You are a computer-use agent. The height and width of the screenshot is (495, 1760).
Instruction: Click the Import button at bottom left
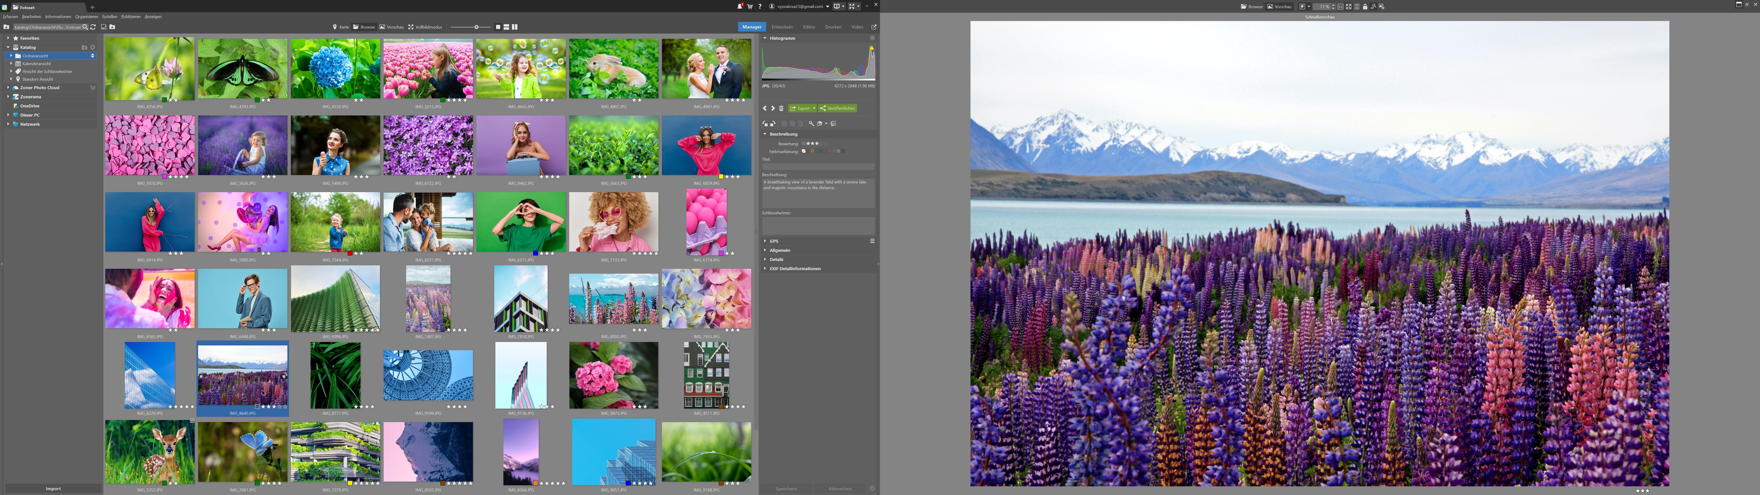tap(53, 488)
